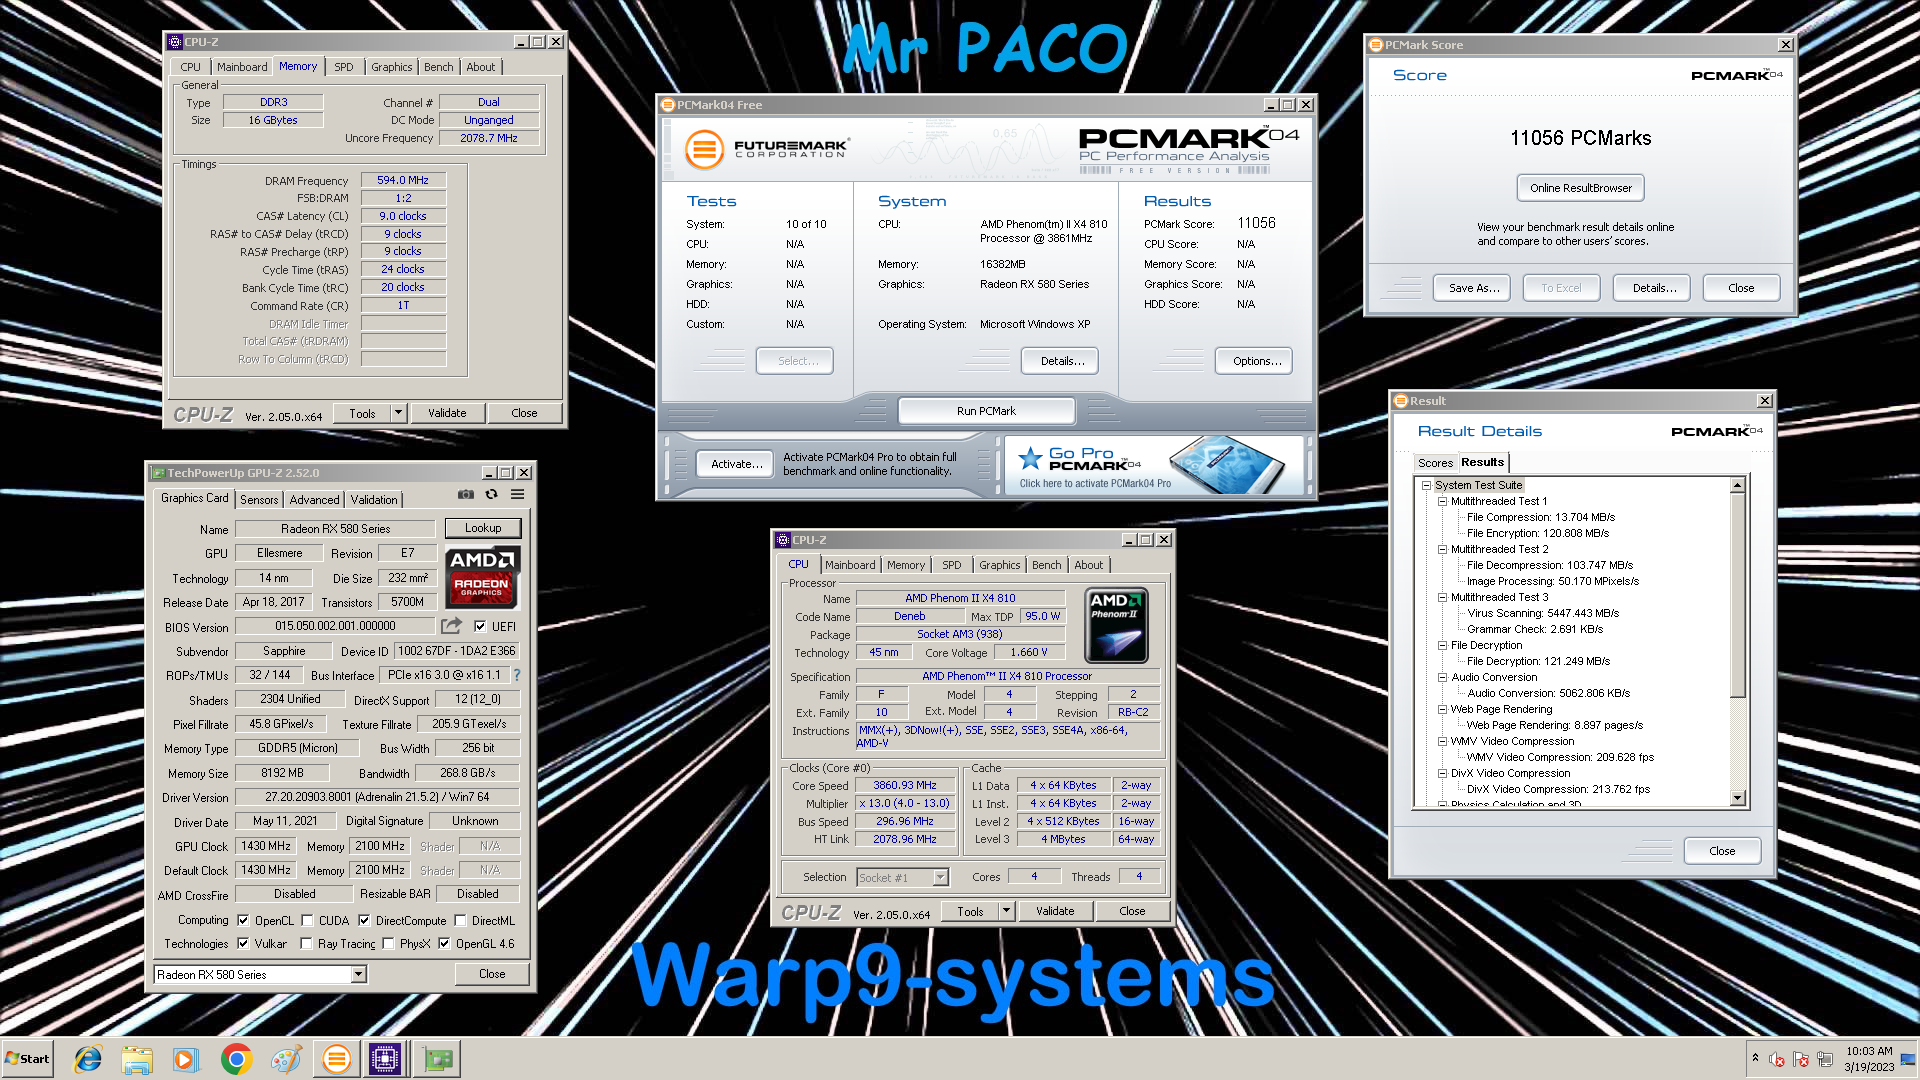The image size is (1920, 1080).
Task: Toggle the PhysX checkbox
Action: point(388,943)
